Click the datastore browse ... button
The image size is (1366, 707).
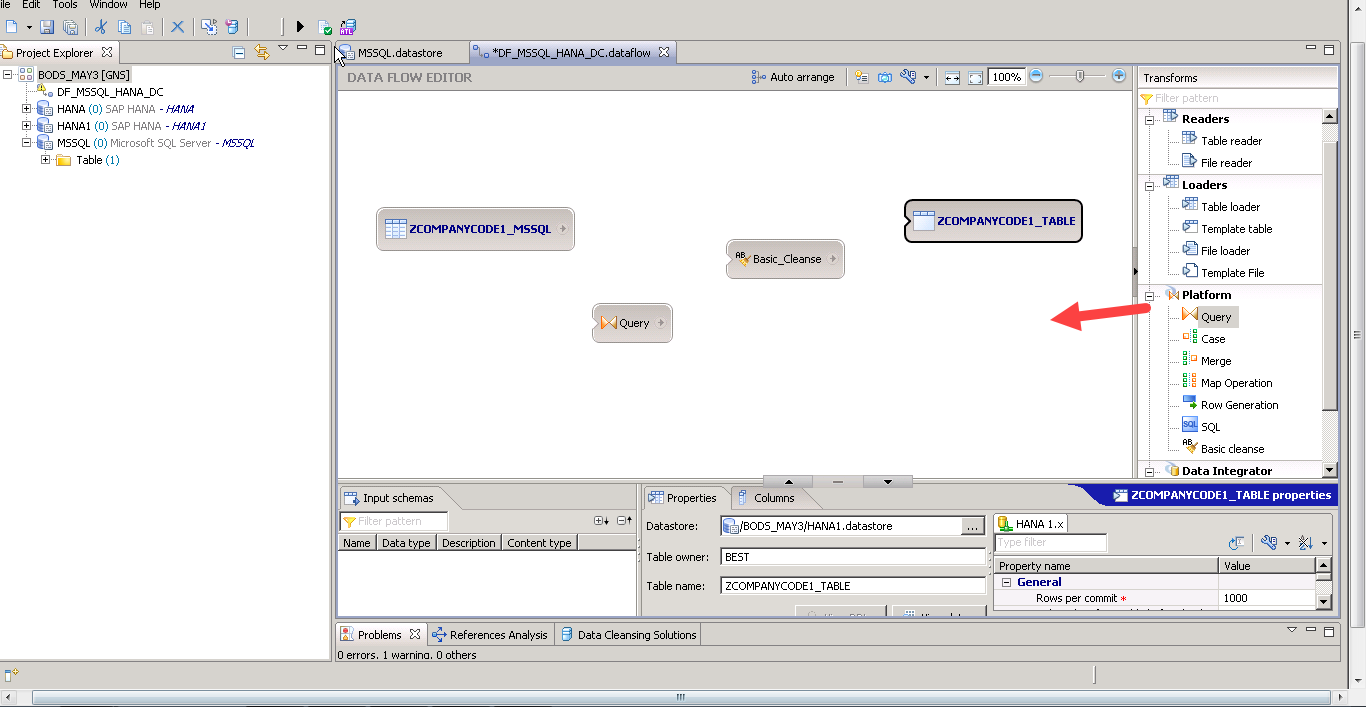[974, 525]
